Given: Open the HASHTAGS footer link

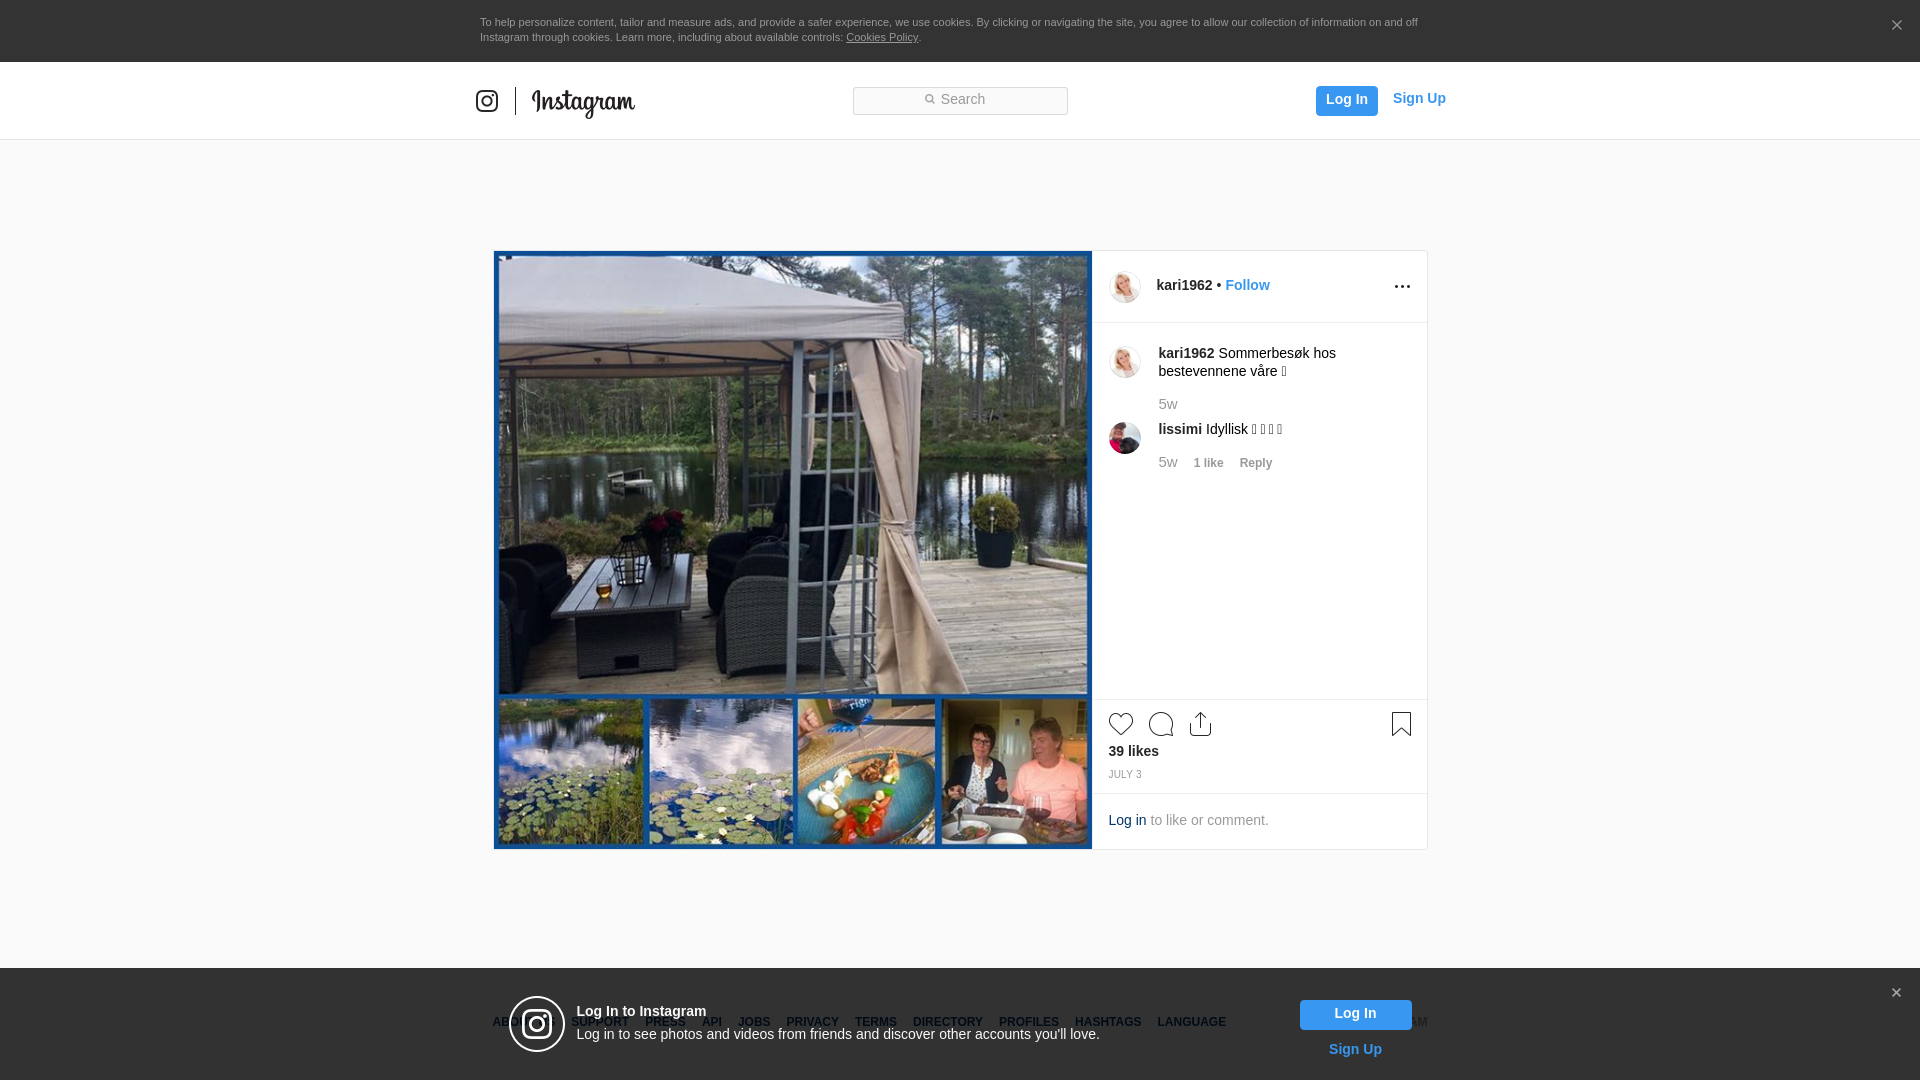Looking at the screenshot, I should click(1107, 1023).
